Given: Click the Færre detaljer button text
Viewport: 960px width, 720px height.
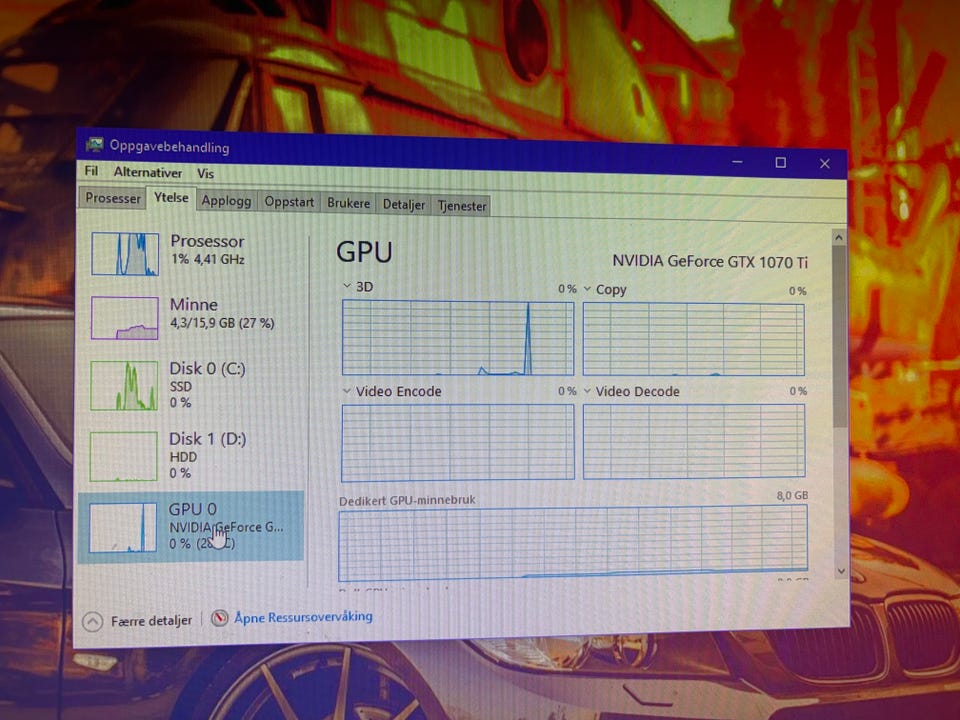Looking at the screenshot, I should (x=151, y=621).
